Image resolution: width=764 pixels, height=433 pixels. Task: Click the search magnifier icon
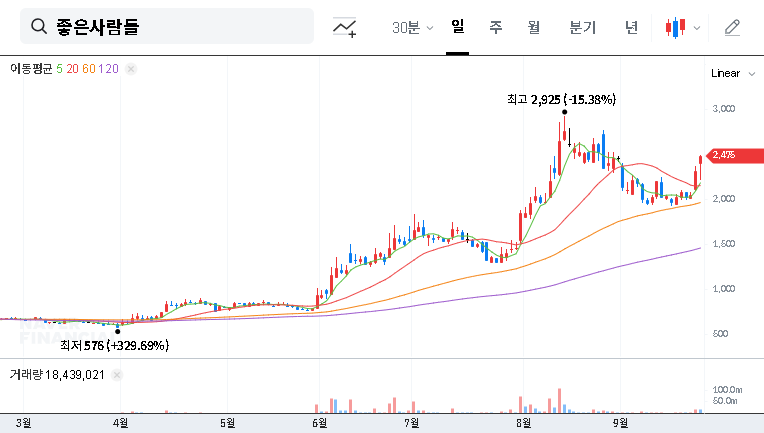pyautogui.click(x=39, y=26)
